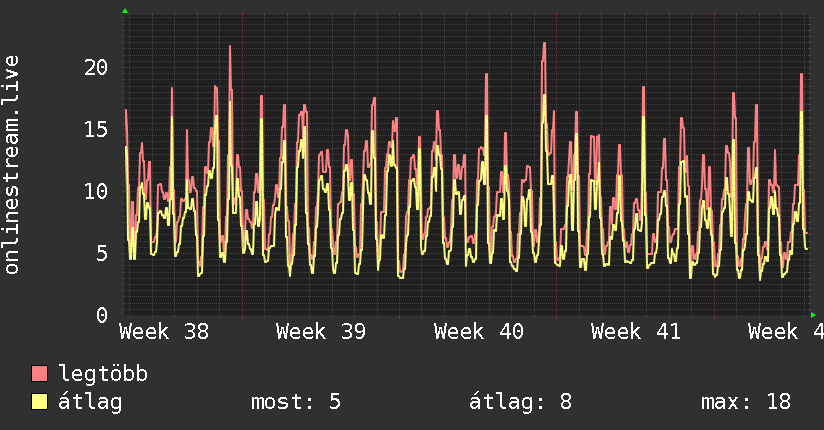
Task: Select the legtöbb legend label
Action: coord(103,374)
